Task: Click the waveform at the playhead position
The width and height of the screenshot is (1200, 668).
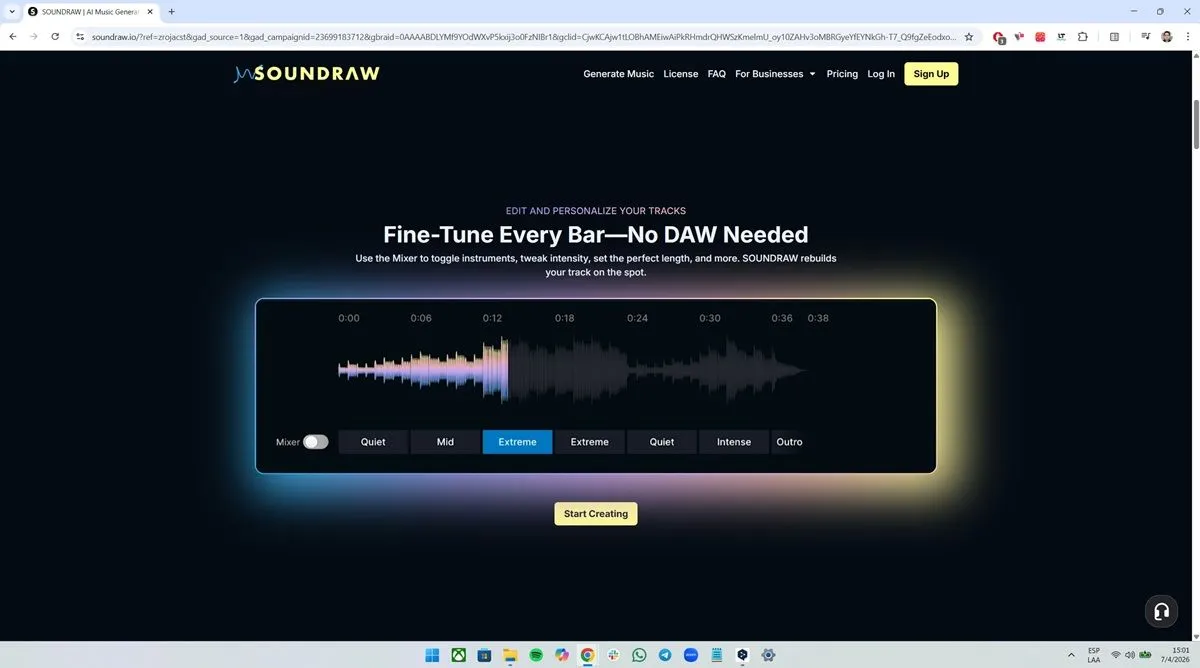Action: [x=508, y=370]
